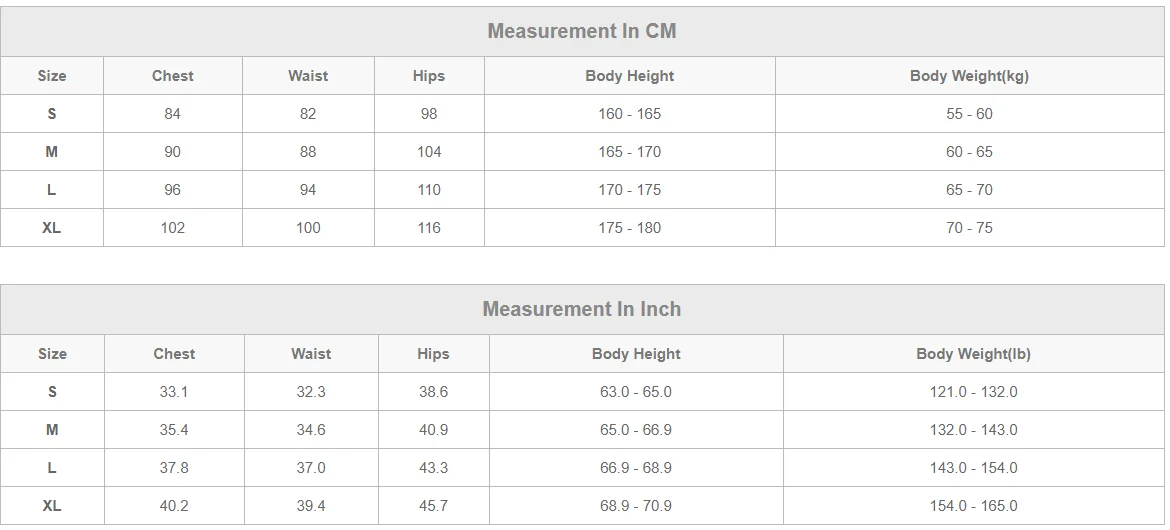1170x530 pixels.
Task: Click the 68.9 - 70.9 height cell
Action: [x=636, y=506]
